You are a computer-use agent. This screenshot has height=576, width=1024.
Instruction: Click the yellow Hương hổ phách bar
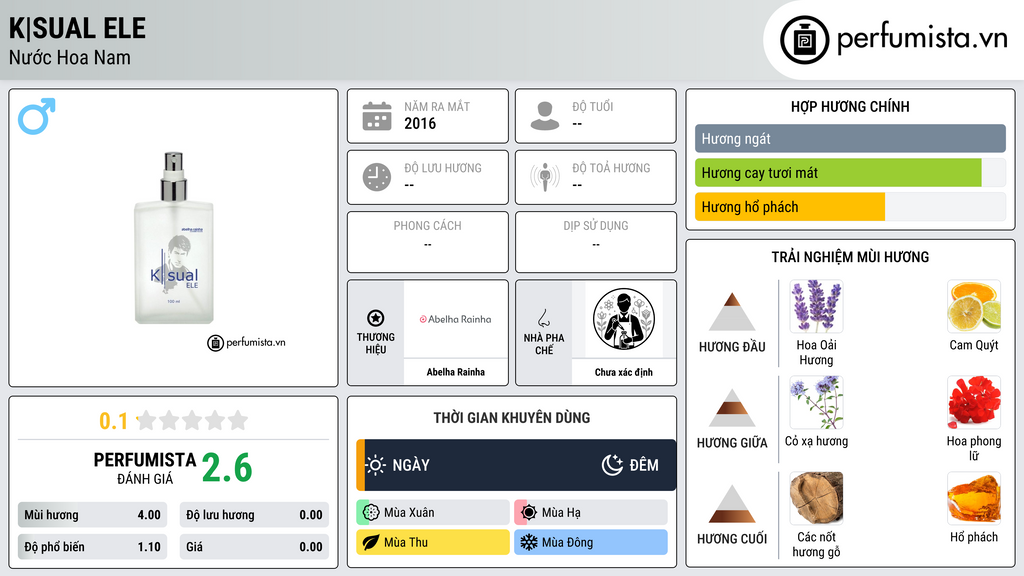pyautogui.click(x=790, y=206)
